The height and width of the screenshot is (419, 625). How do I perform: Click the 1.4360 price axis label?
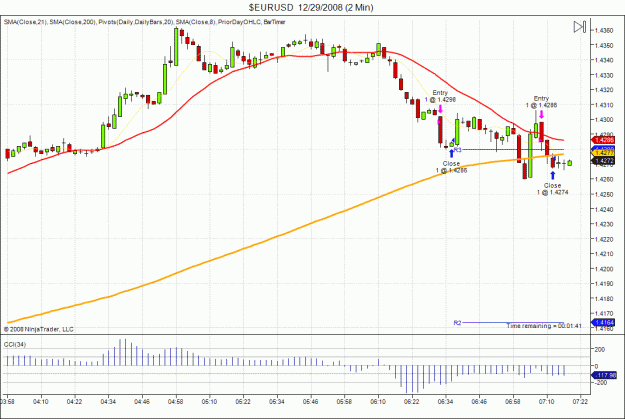pos(604,30)
